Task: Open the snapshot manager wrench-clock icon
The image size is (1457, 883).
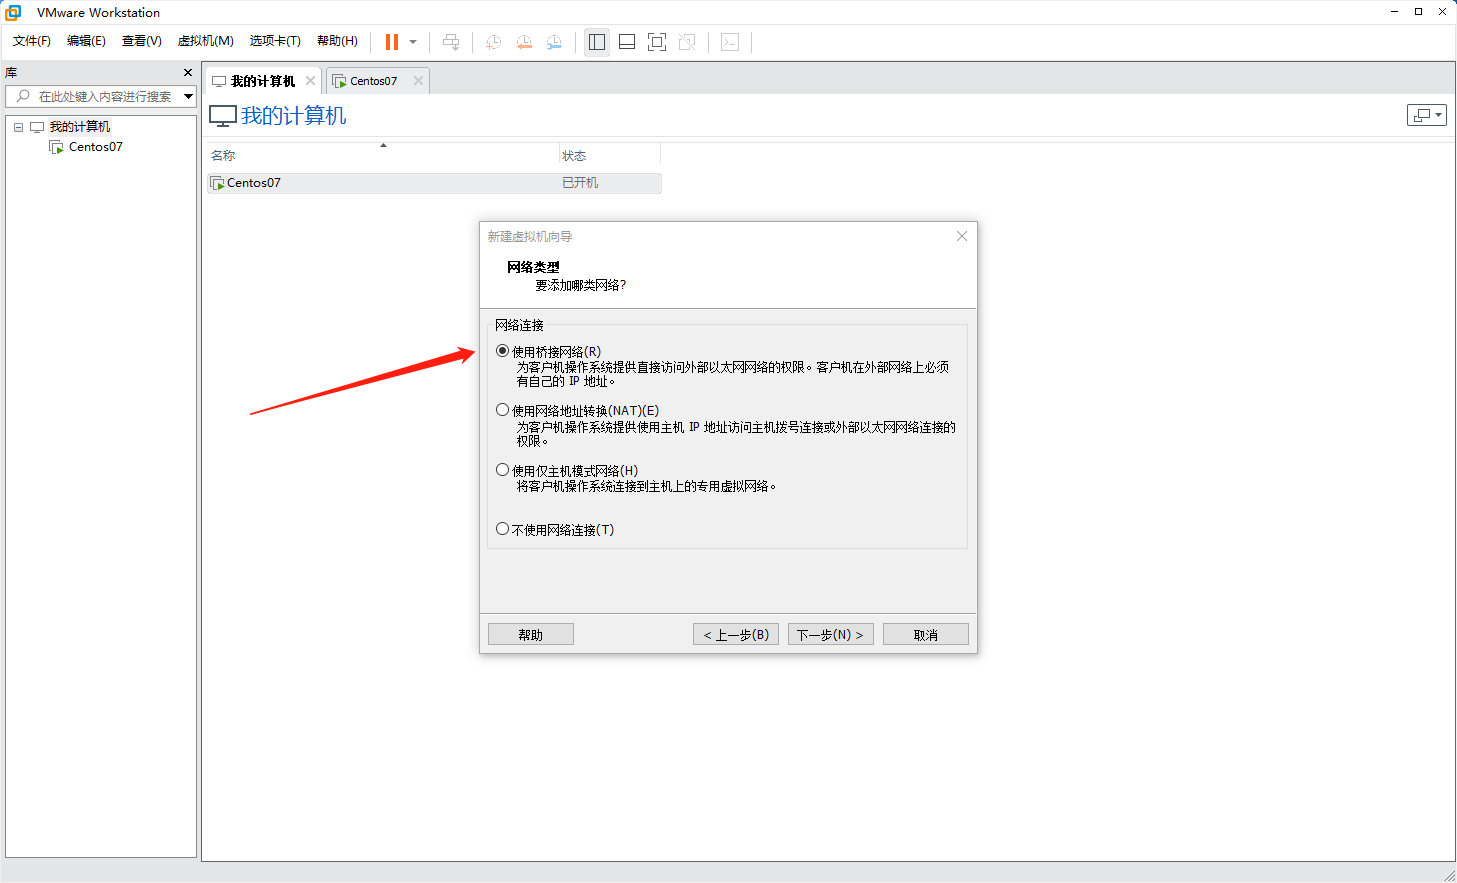Action: pos(554,42)
